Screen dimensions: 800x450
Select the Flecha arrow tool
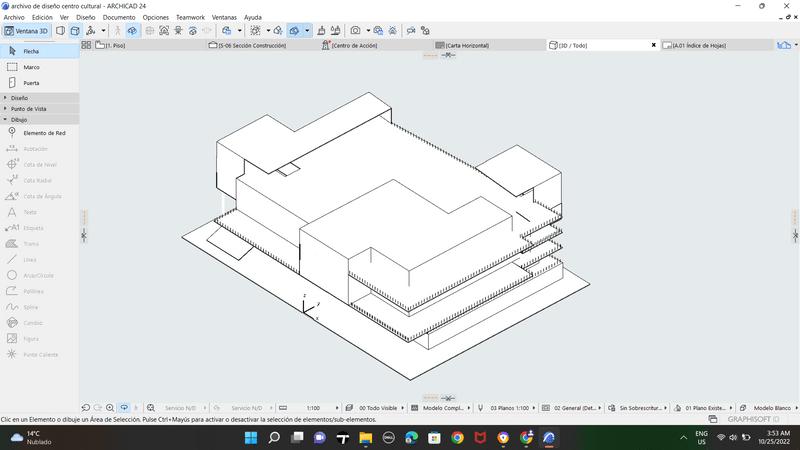pyautogui.click(x=30, y=51)
